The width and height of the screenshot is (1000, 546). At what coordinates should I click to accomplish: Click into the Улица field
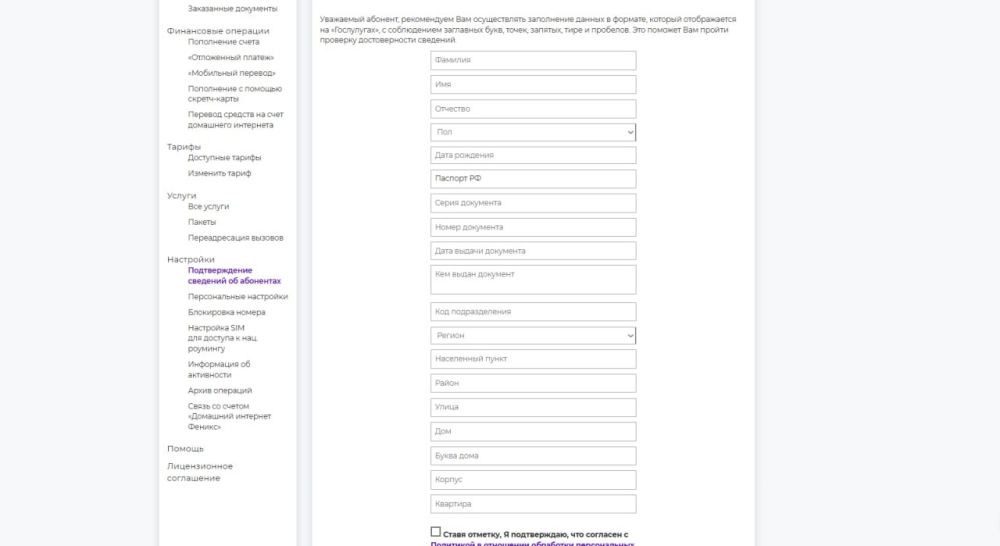click(x=533, y=407)
